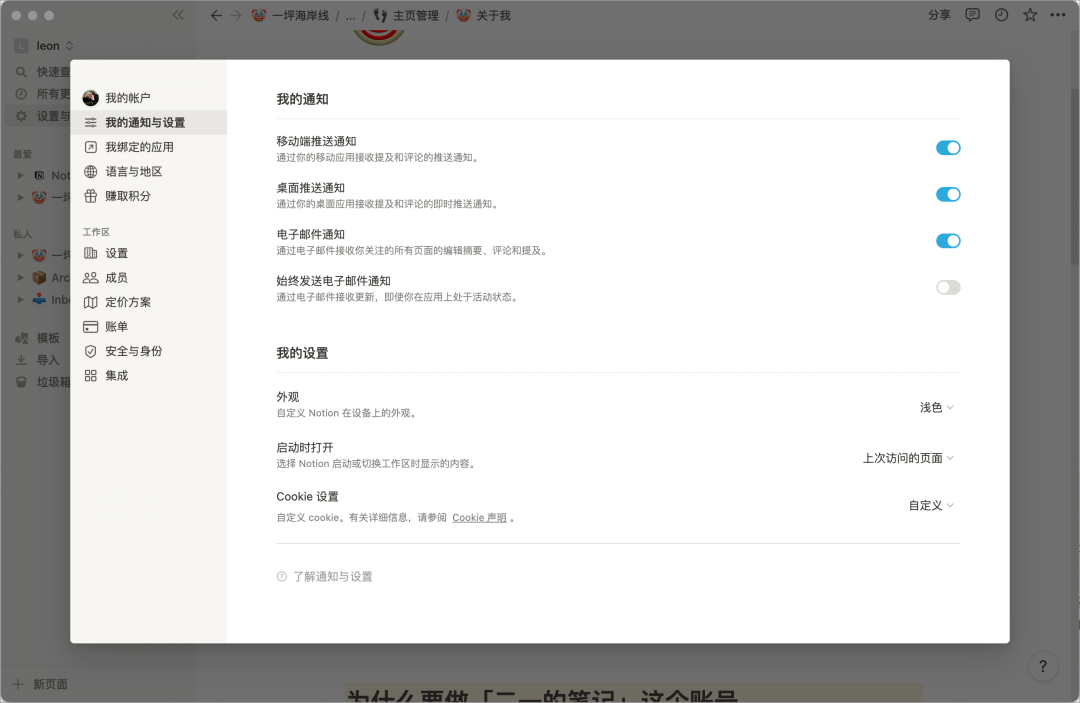Expand Arc page tree arrow
This screenshot has width=1080, height=703.
point(21,277)
